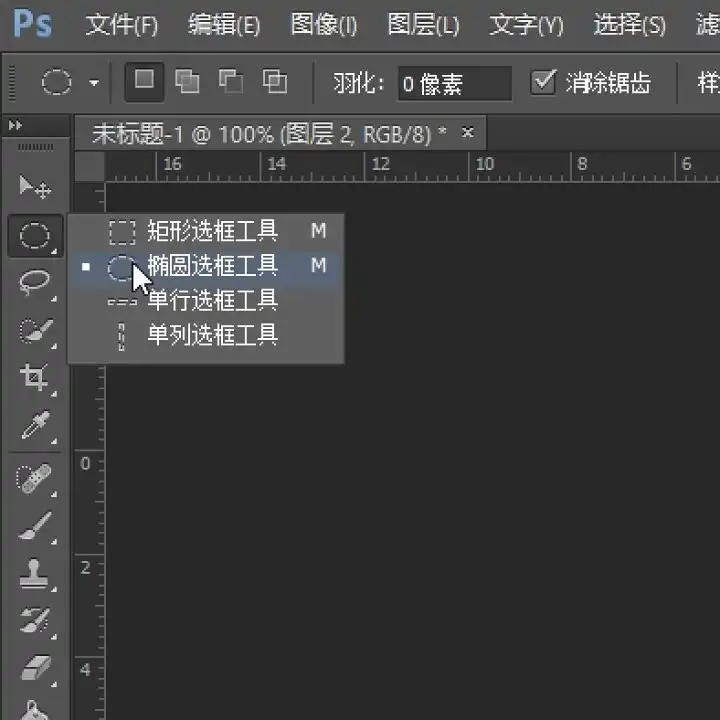Viewport: 720px width, 720px height.
Task: Select the Move tool
Action: coord(34,187)
